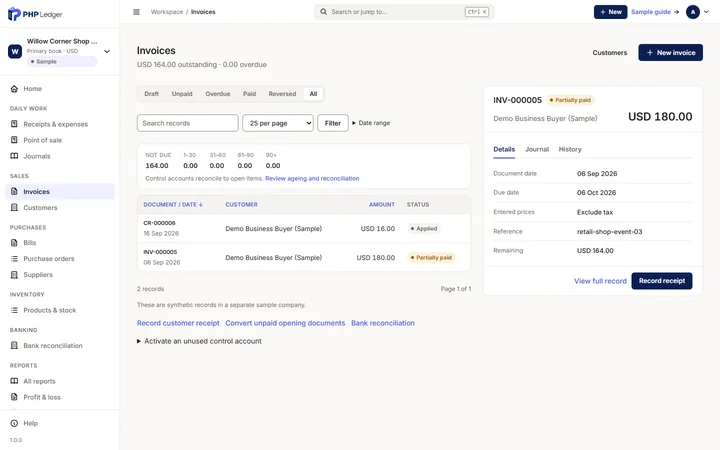Image resolution: width=720 pixels, height=450 pixels.
Task: Open the user avatar A
Action: [692, 12]
